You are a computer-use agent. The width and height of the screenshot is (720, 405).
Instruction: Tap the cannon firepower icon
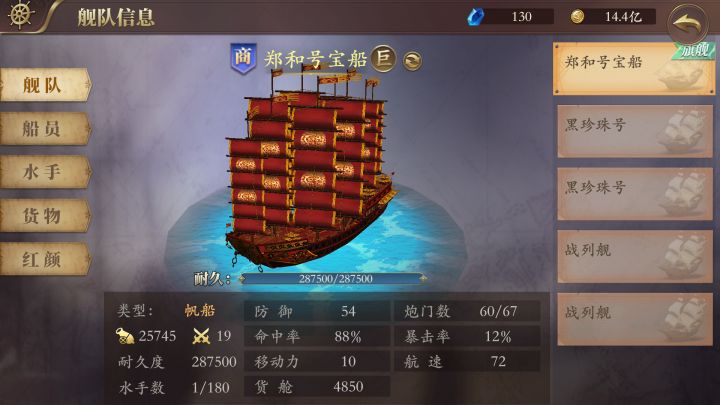[x=124, y=336]
